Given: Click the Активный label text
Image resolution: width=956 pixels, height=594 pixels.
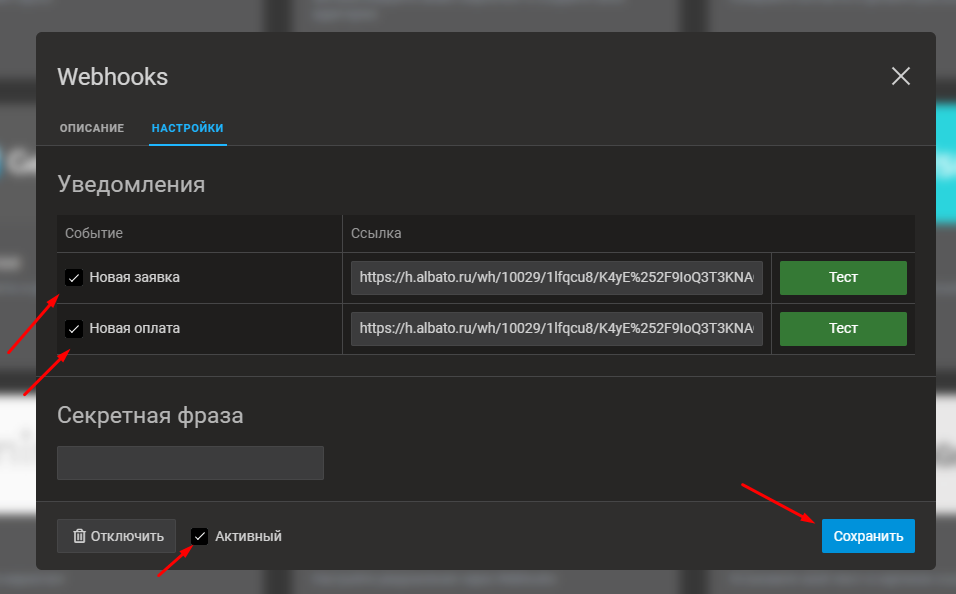Looking at the screenshot, I should tap(248, 536).
